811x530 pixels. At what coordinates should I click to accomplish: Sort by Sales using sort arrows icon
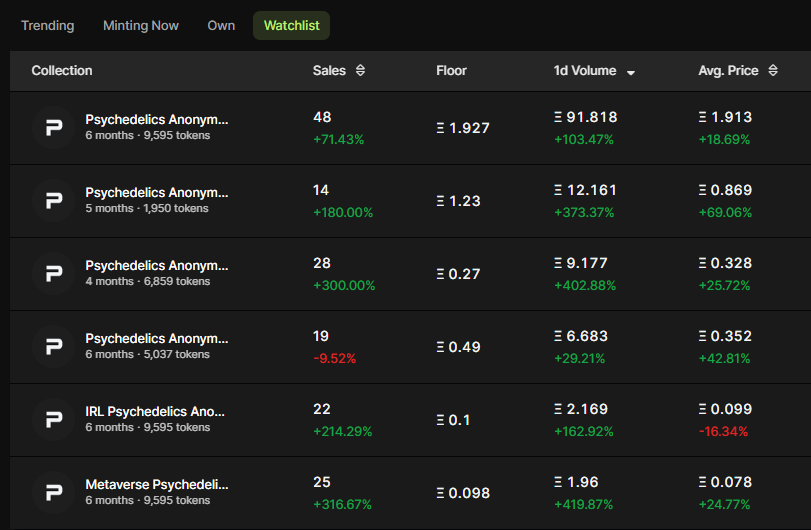point(361,70)
